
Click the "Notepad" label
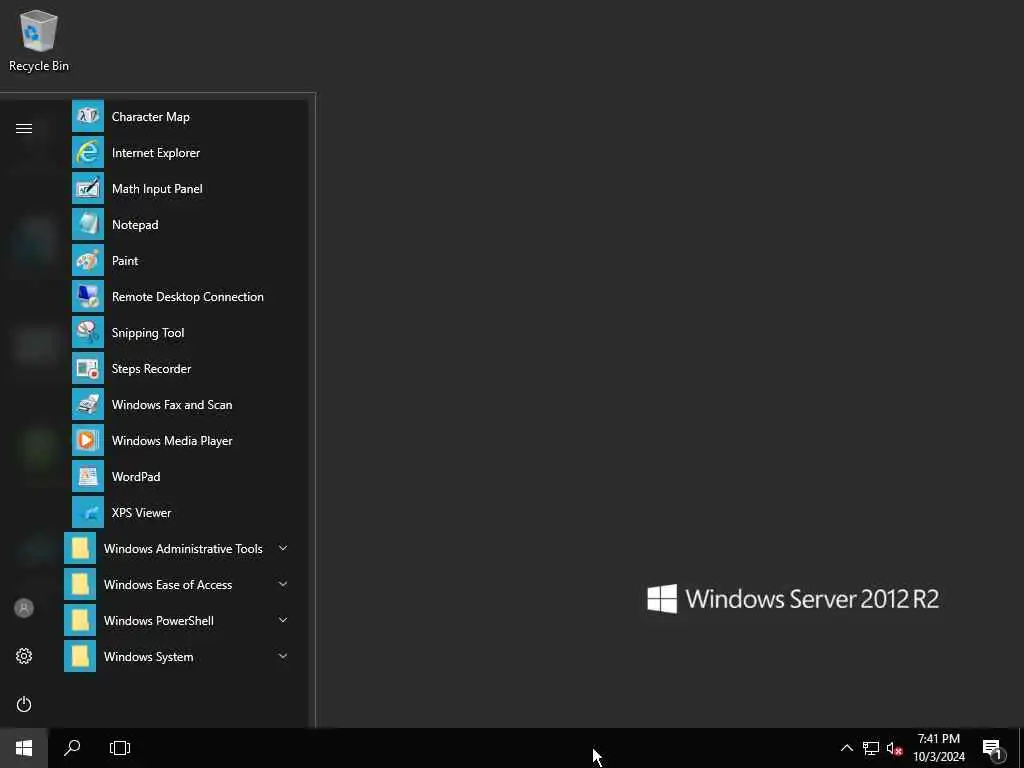(x=135, y=225)
